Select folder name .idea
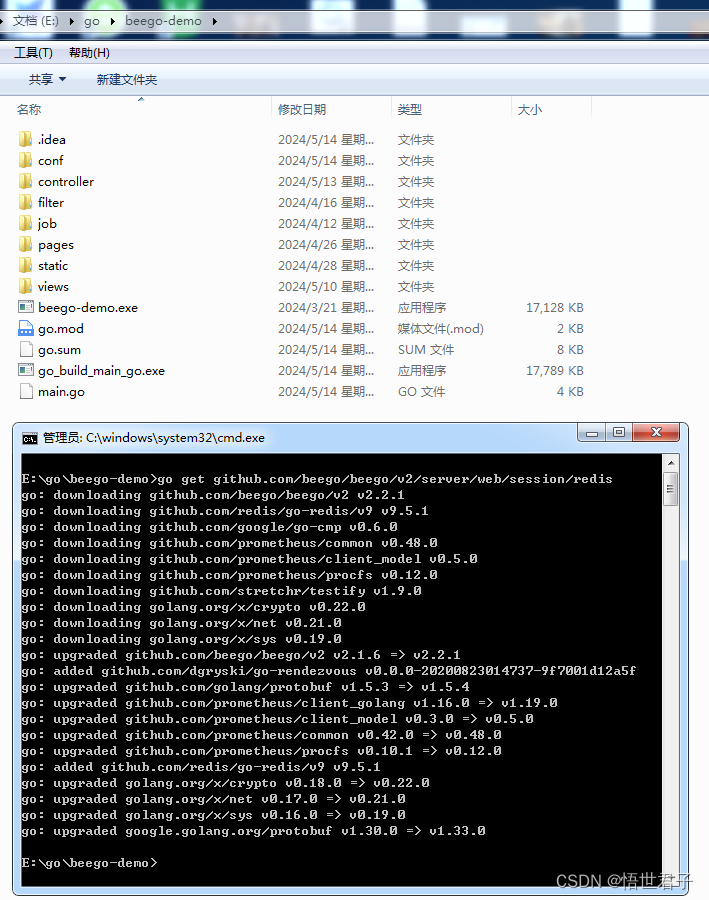 coord(52,139)
